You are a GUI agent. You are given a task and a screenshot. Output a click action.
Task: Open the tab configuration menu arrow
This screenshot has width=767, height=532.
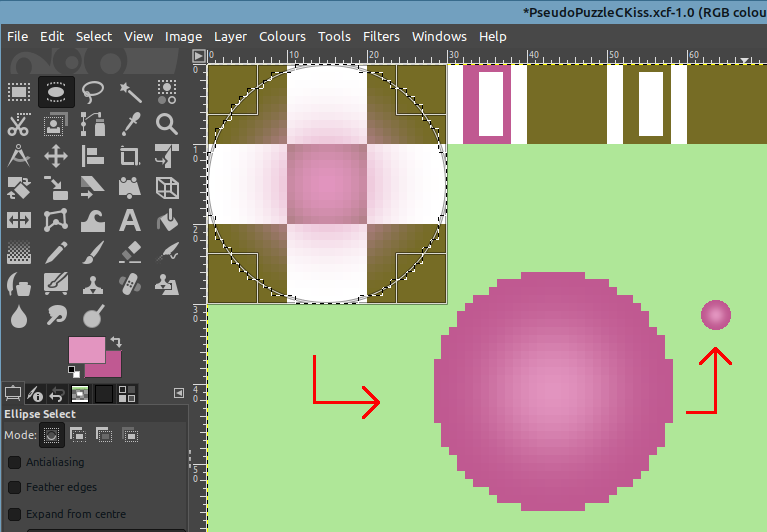(x=179, y=393)
